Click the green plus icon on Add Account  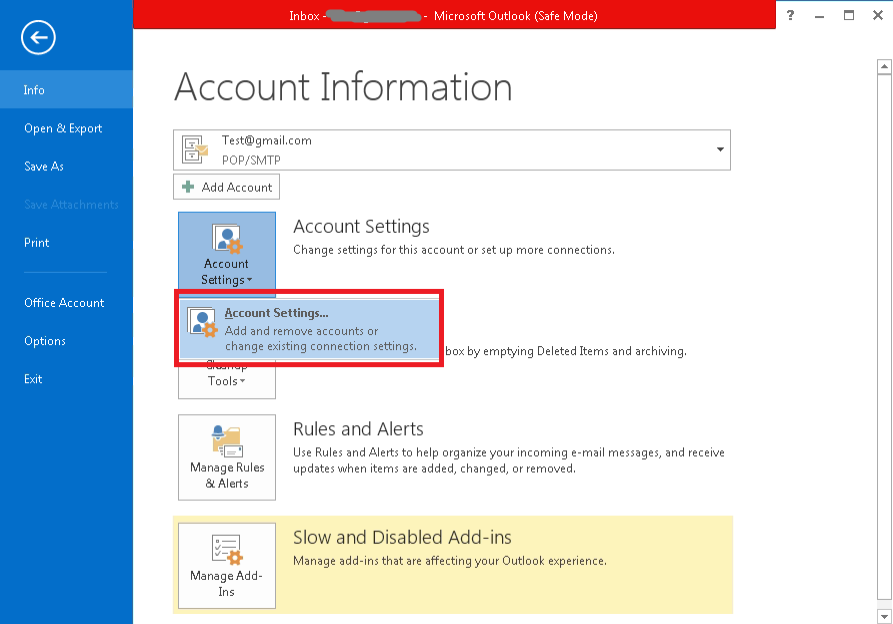pyautogui.click(x=188, y=187)
